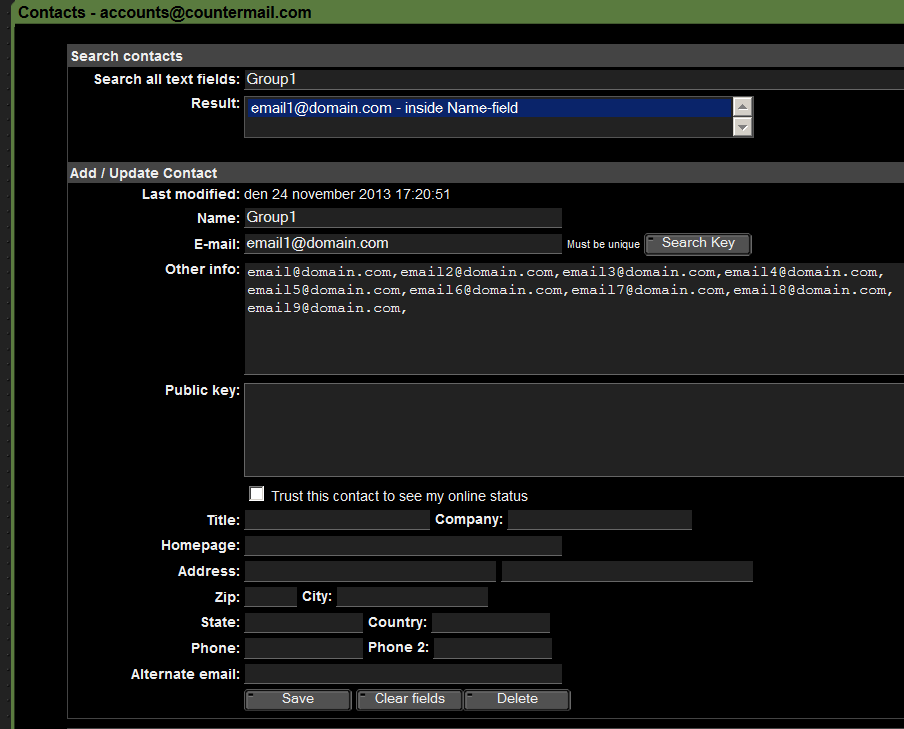Screen dimensions: 904x729
Task: Focus the Company input field
Action: pyautogui.click(x=600, y=520)
